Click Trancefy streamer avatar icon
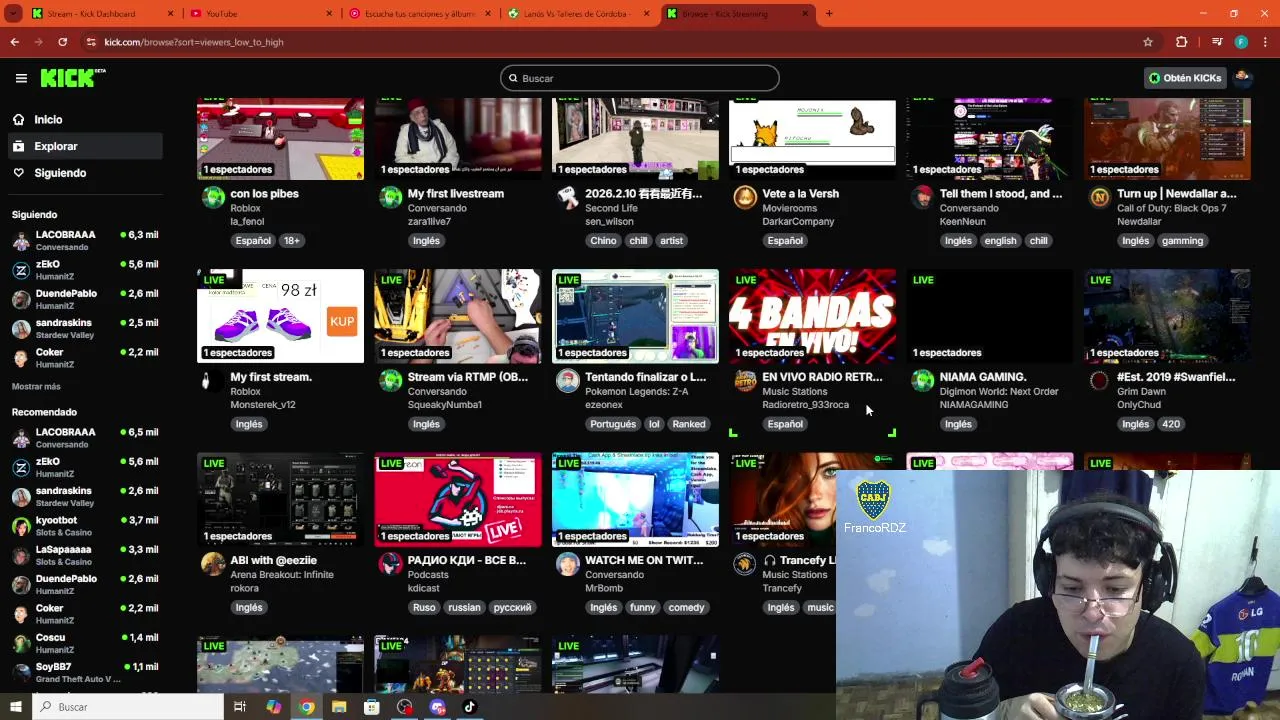Viewport: 1280px width, 720px height. (x=745, y=564)
